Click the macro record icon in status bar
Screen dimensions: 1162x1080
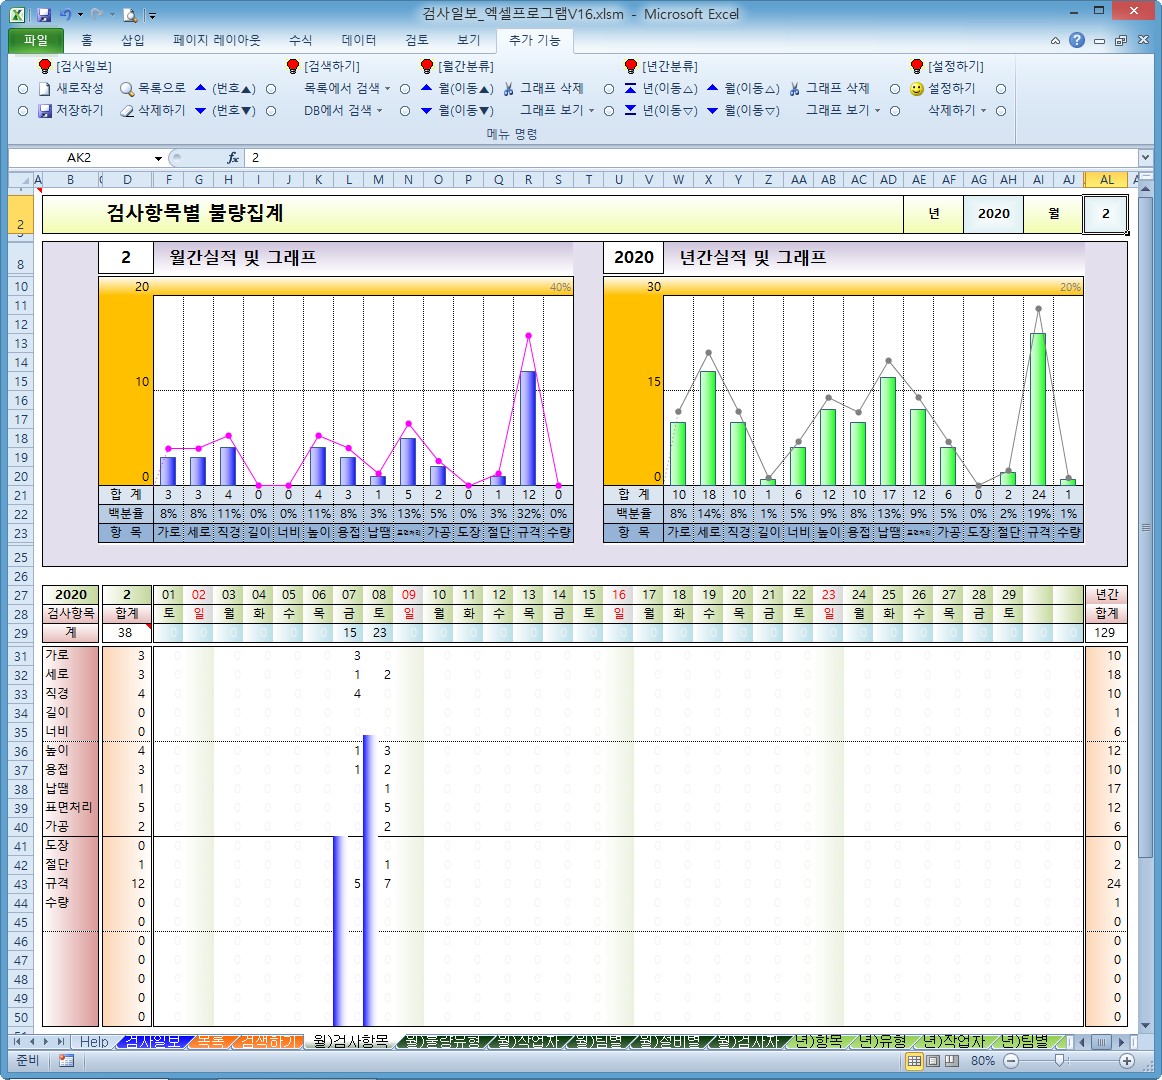tap(66, 1061)
